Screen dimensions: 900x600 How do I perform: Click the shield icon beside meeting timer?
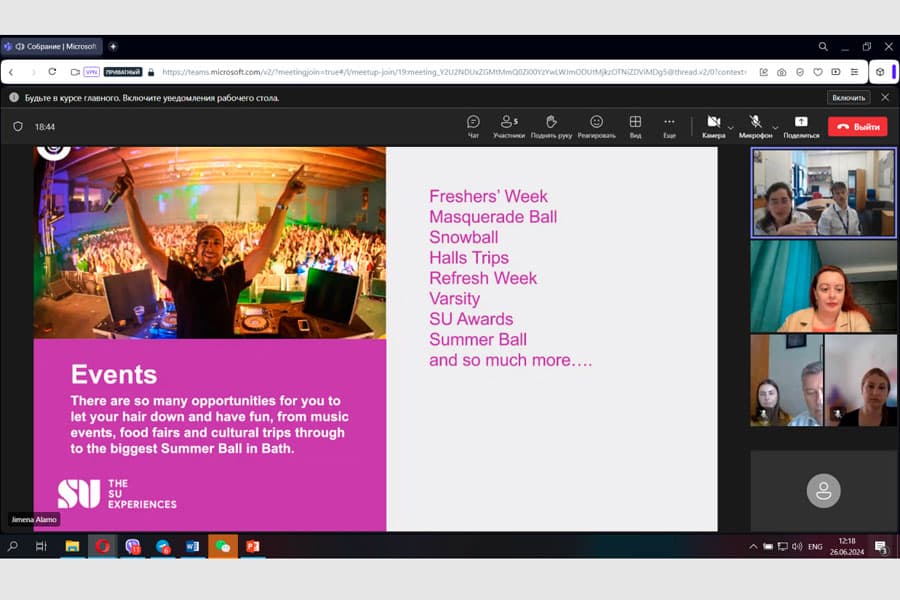[x=18, y=127]
